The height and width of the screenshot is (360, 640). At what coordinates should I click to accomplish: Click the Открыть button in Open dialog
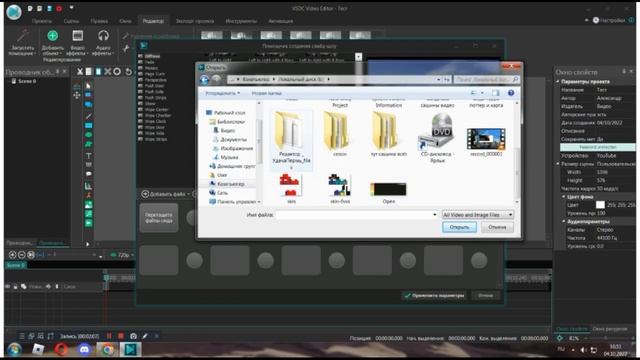click(459, 227)
